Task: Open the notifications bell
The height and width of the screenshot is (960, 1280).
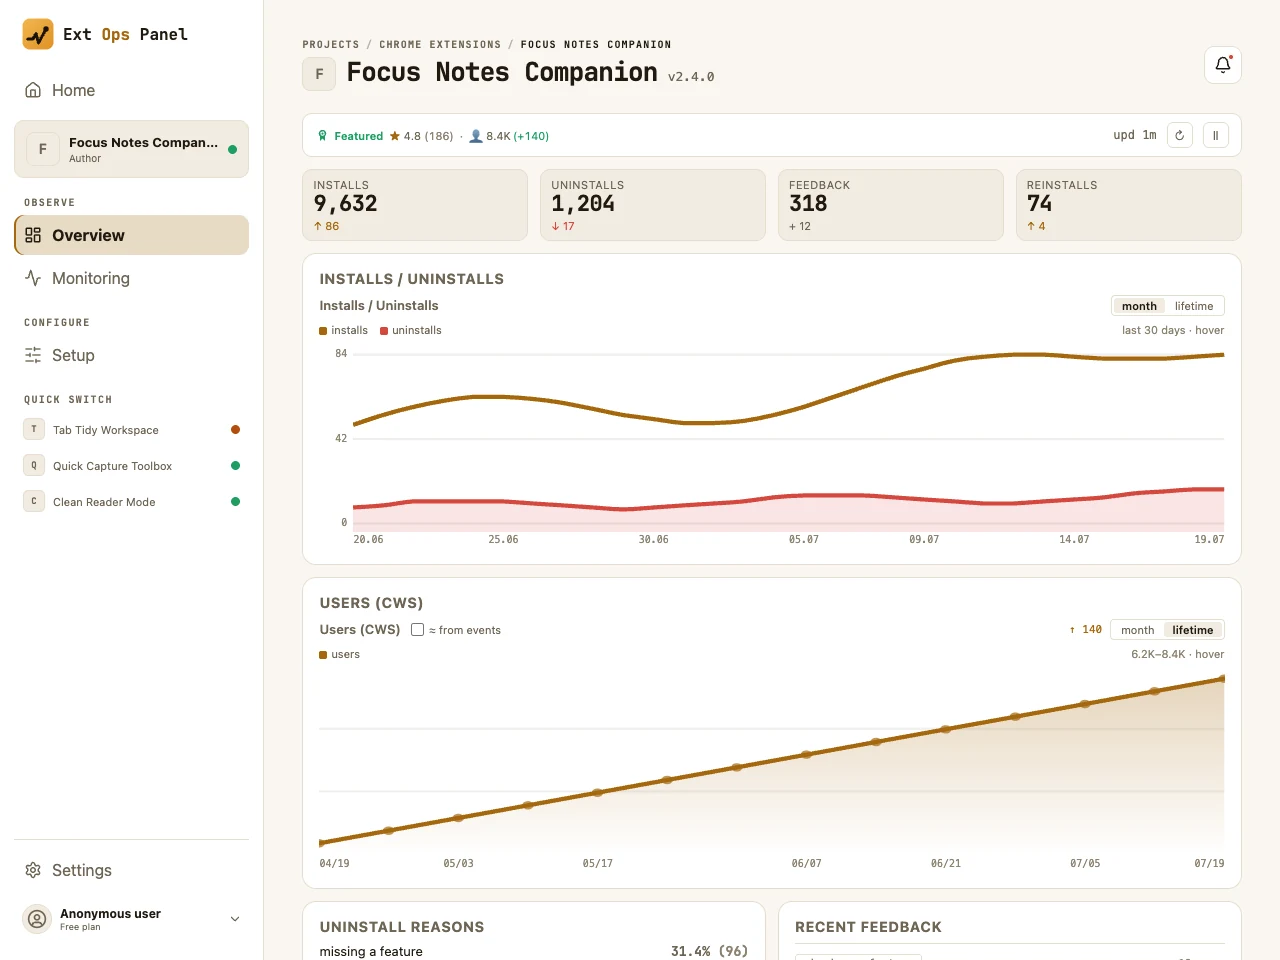Action: coord(1223,65)
